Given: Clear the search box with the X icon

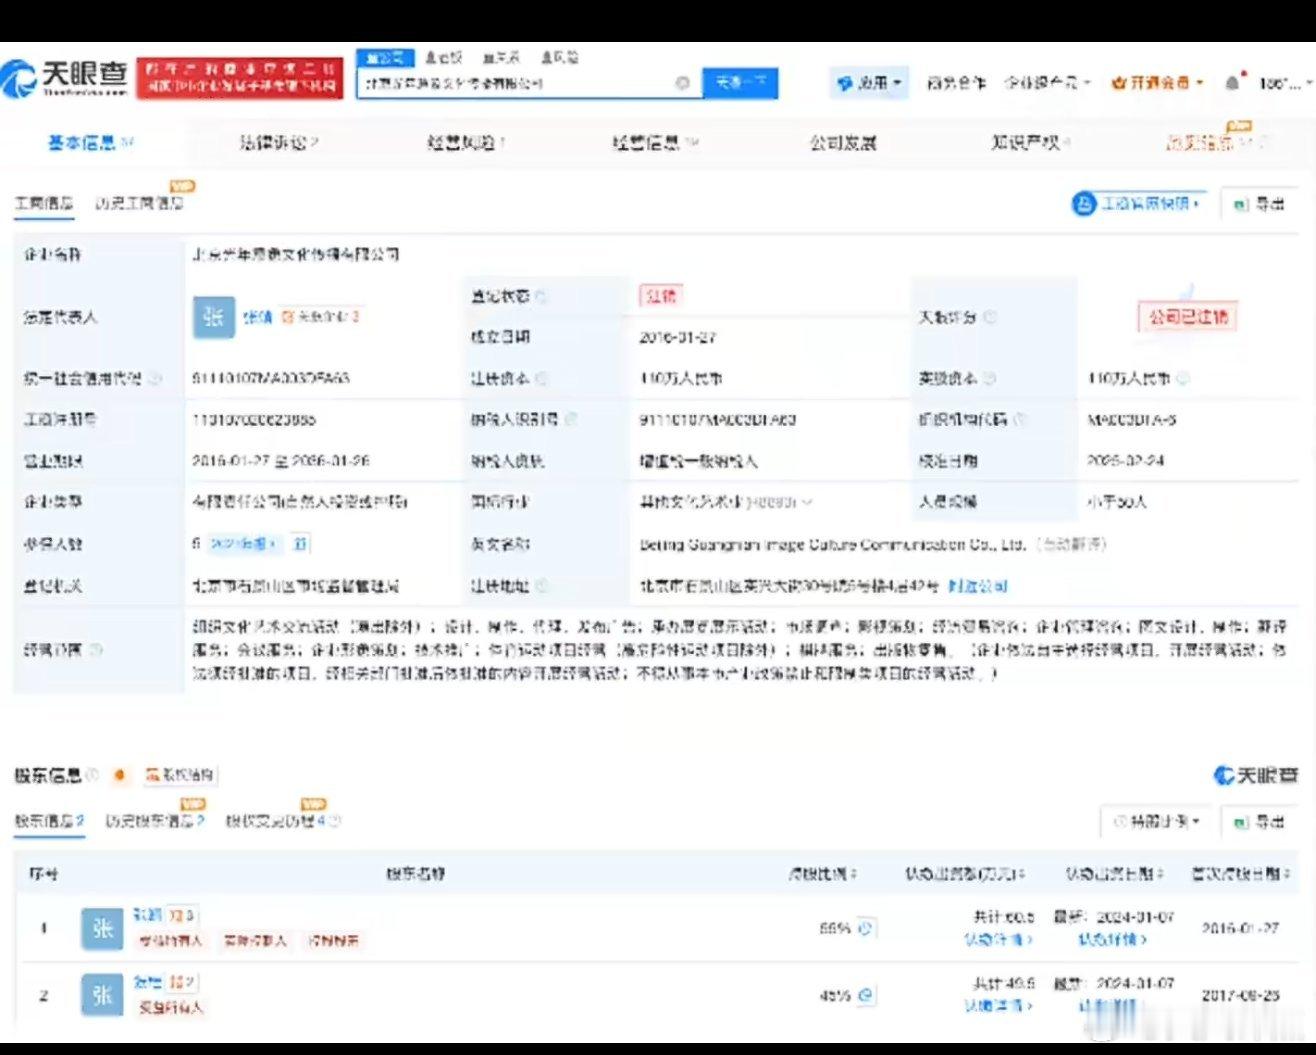Looking at the screenshot, I should 682,83.
